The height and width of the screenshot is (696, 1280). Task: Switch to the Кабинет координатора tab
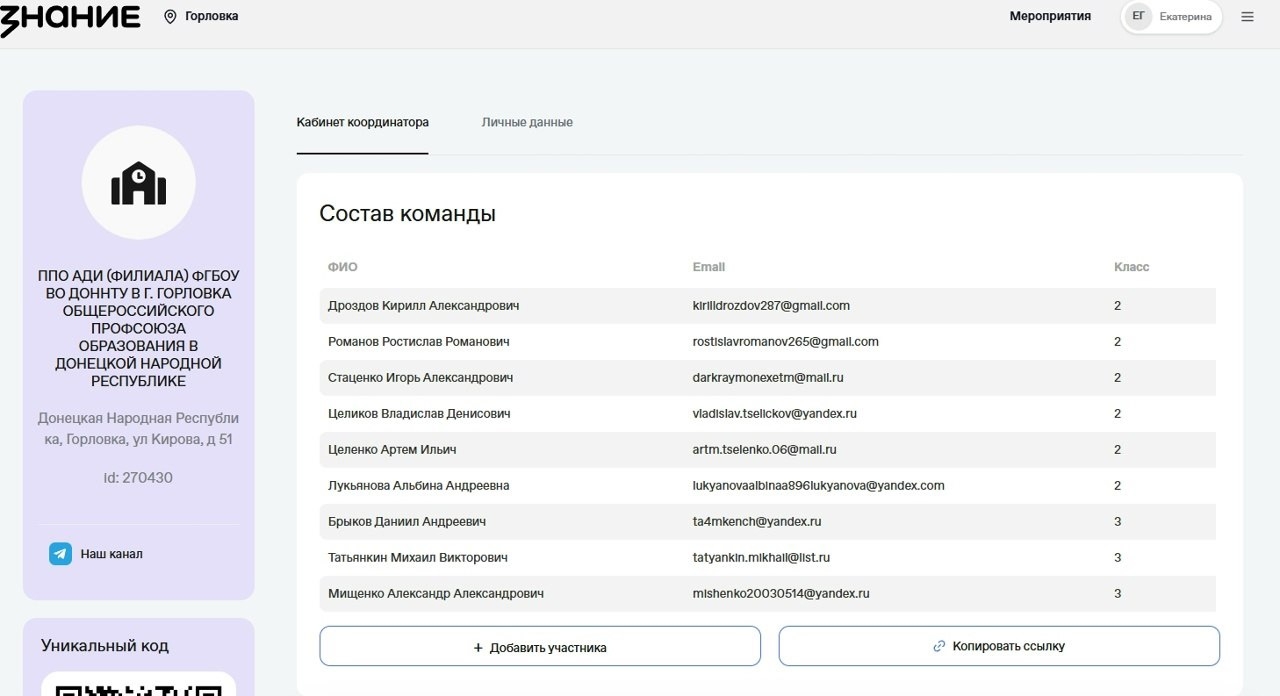(x=363, y=122)
